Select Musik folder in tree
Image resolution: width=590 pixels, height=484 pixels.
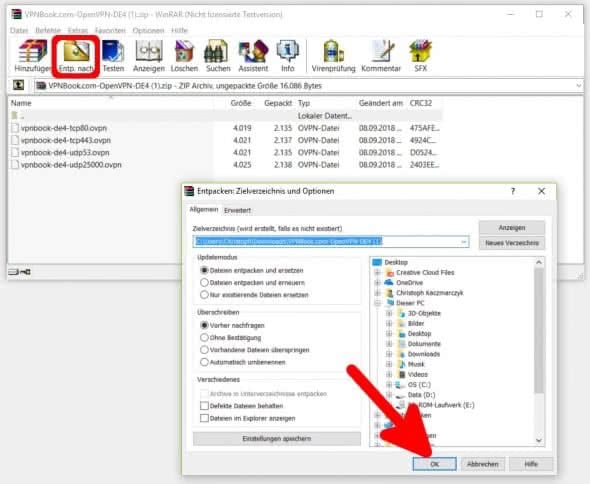pos(416,364)
